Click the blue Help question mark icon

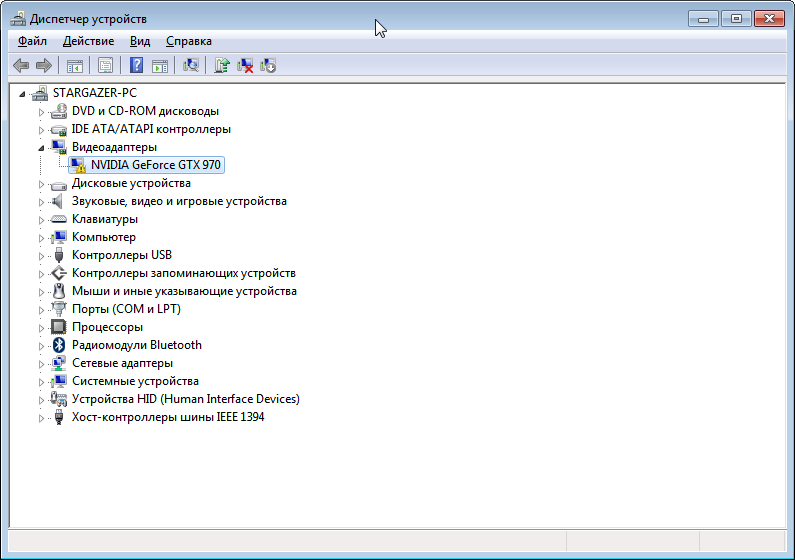[x=136, y=66]
